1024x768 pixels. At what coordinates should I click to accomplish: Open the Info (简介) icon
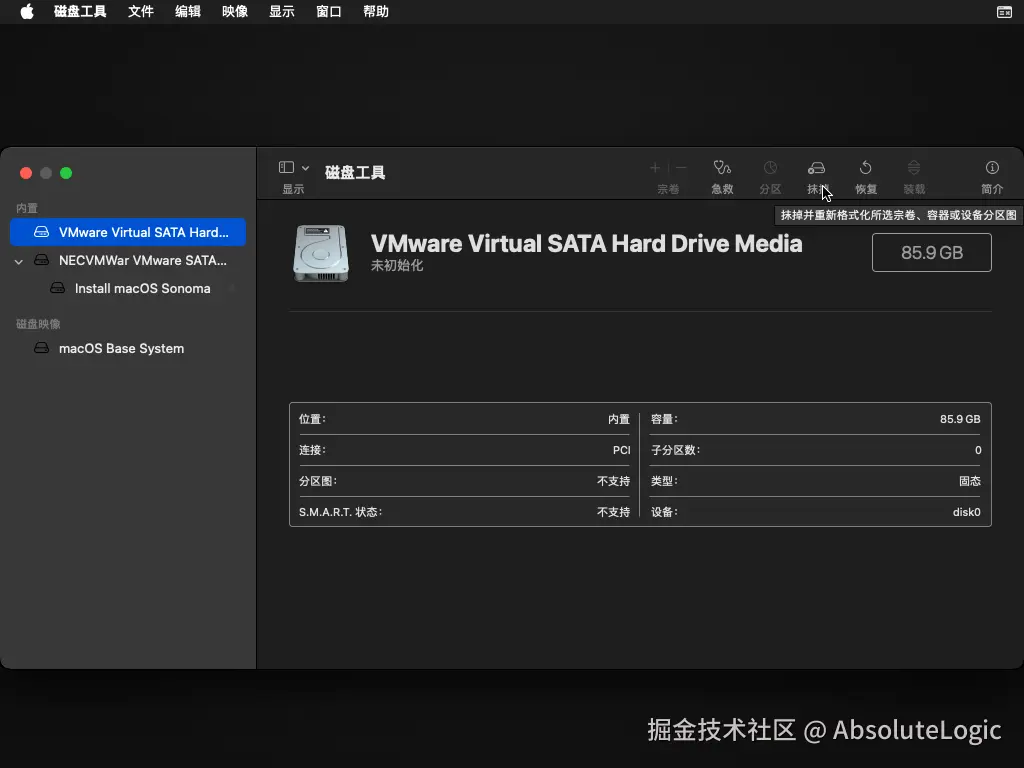point(992,168)
